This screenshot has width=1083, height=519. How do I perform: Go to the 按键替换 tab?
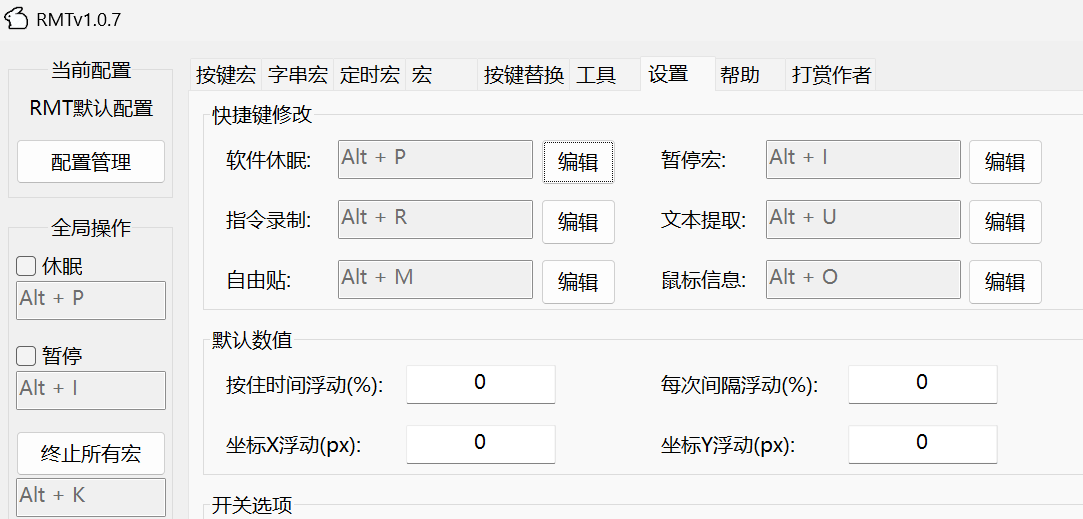click(523, 75)
